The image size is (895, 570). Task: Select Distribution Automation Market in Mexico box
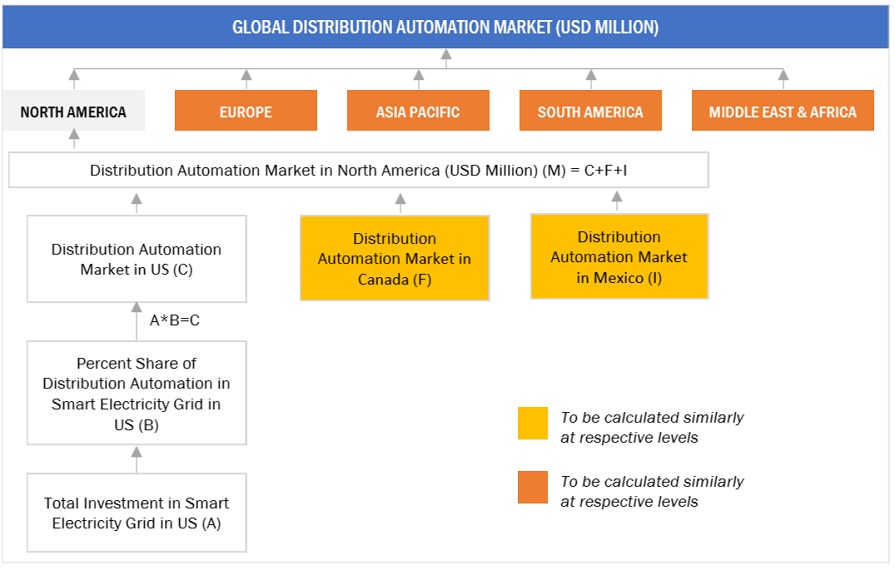(619, 256)
